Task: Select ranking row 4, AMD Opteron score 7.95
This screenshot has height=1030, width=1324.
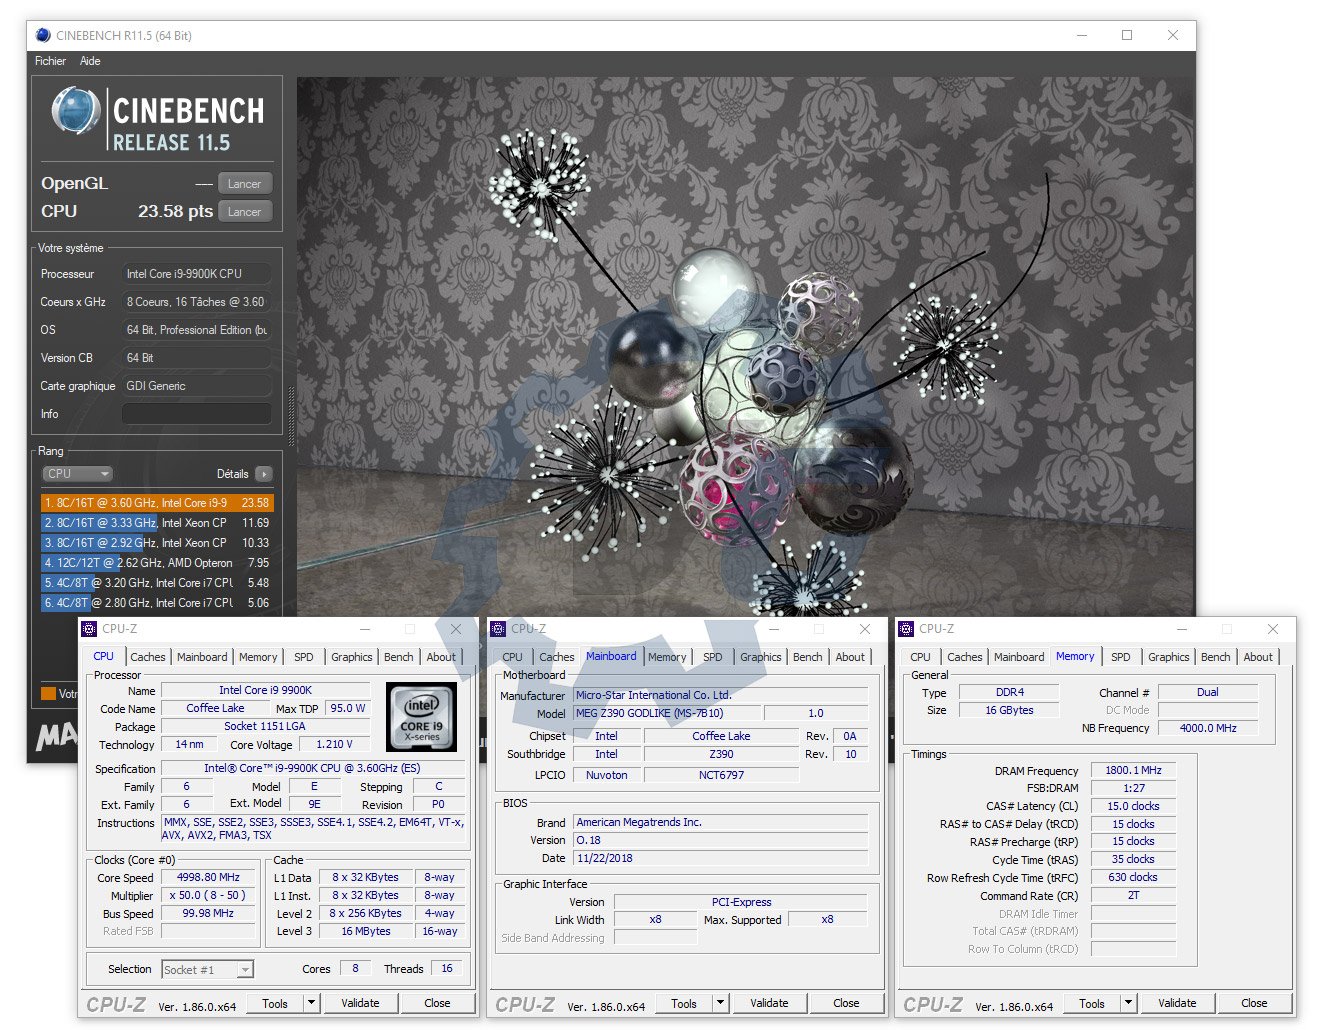Action: 157,563
